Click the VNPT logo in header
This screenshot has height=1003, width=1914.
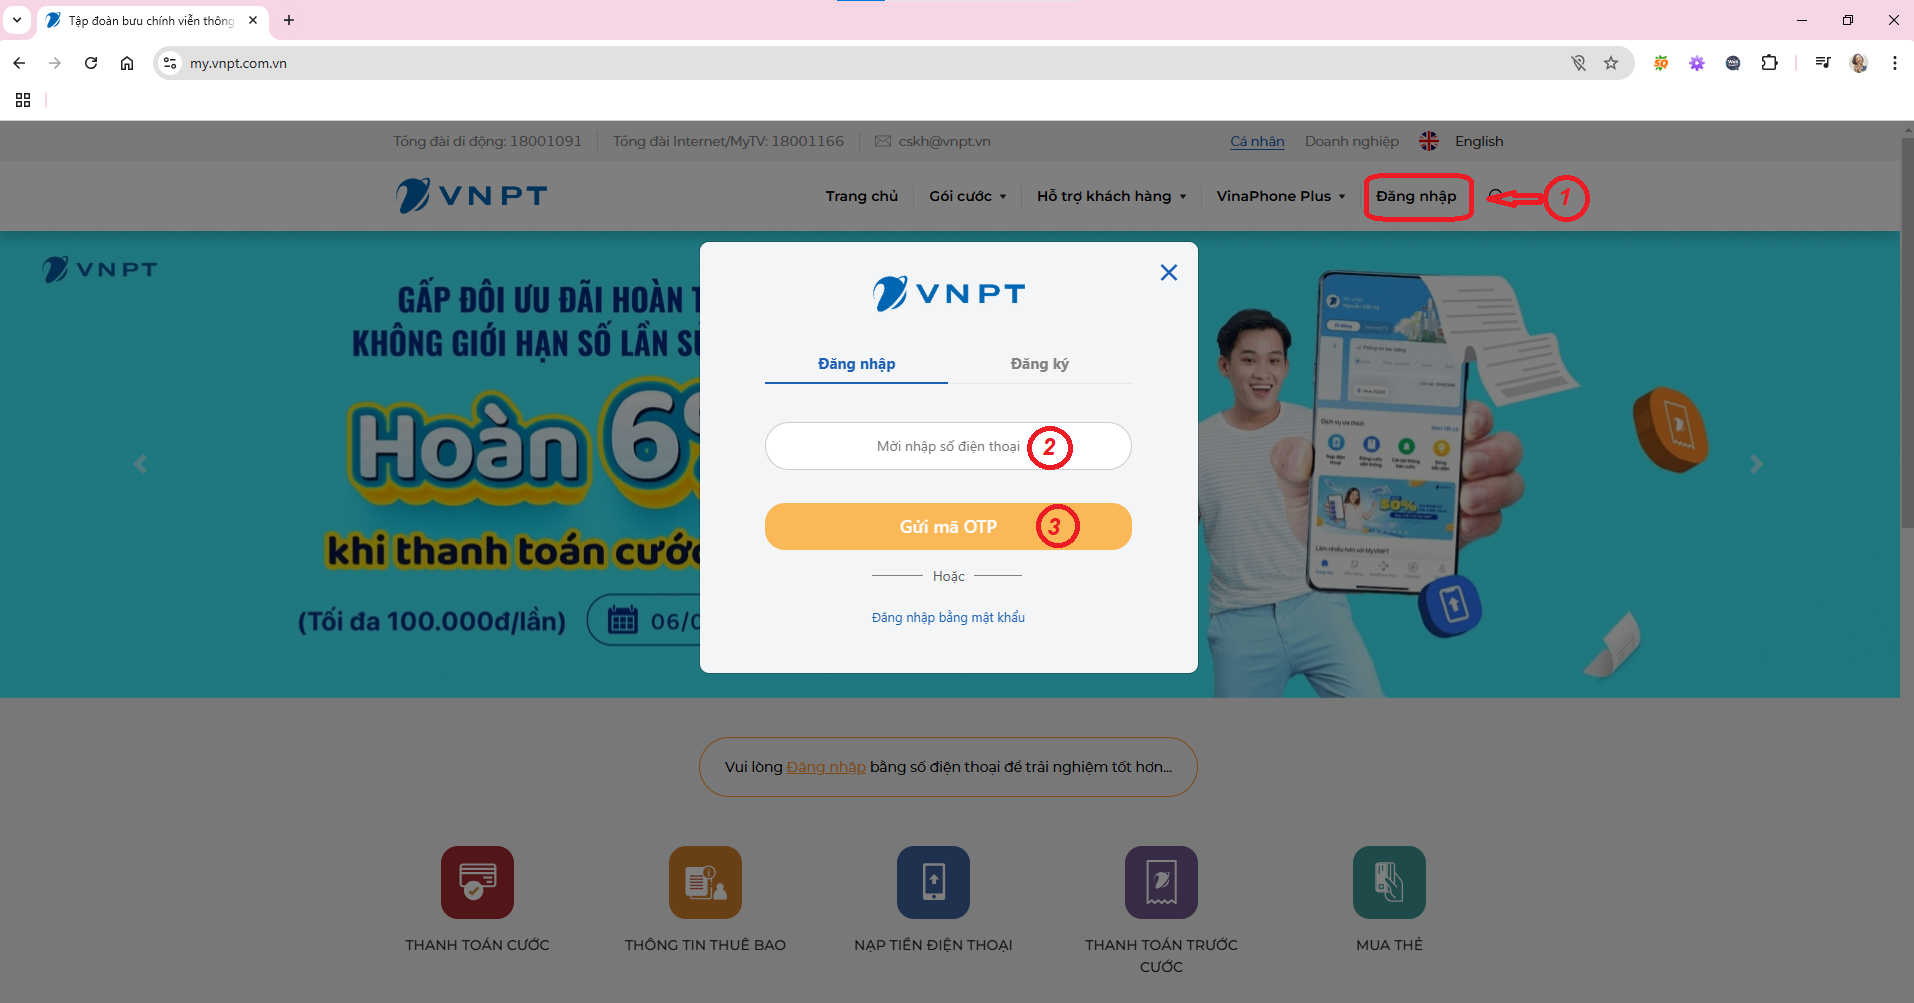[x=471, y=195]
